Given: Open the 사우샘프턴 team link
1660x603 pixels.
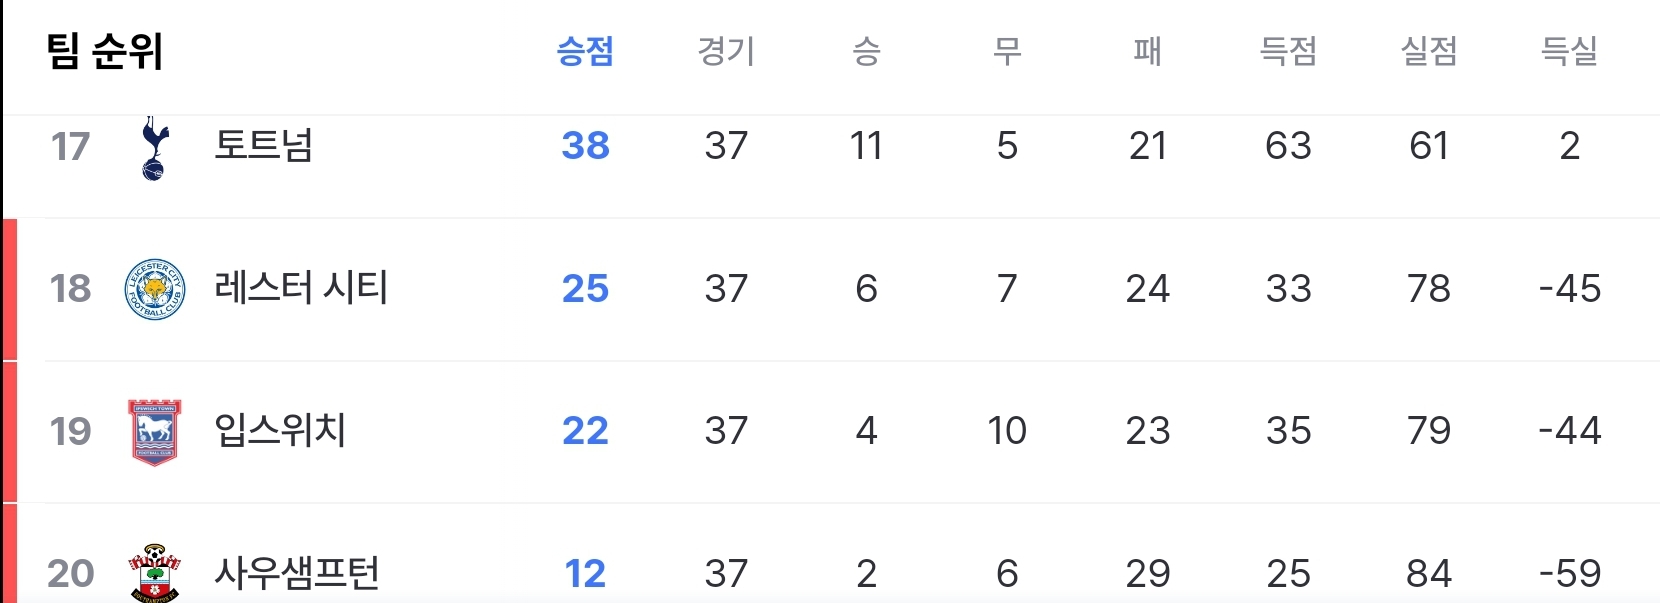Looking at the screenshot, I should pyautogui.click(x=297, y=573).
